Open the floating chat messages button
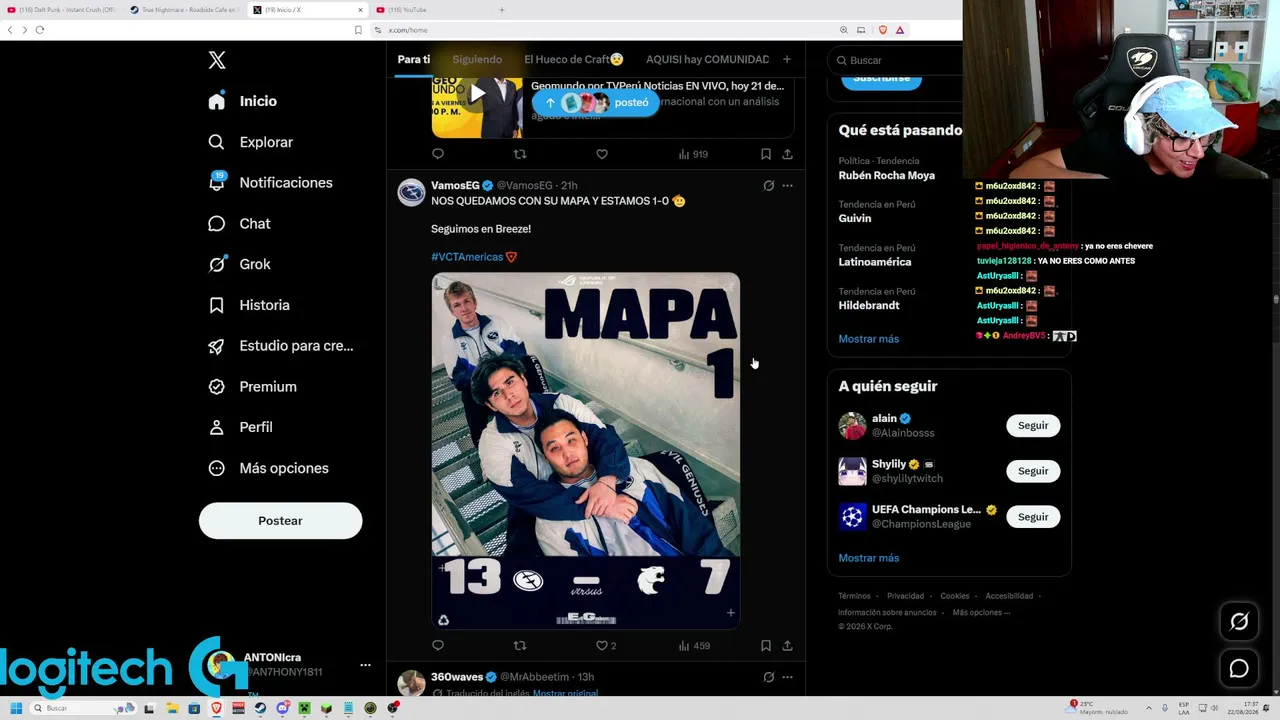The height and width of the screenshot is (720, 1280). click(x=1239, y=669)
